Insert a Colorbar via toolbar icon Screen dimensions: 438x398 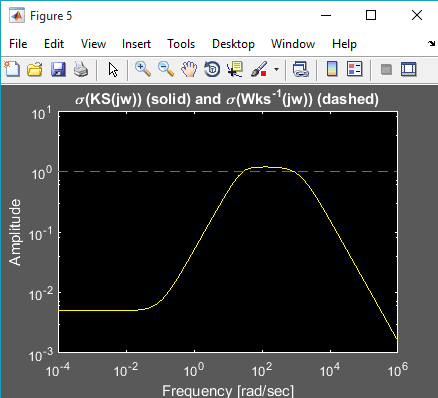332,69
